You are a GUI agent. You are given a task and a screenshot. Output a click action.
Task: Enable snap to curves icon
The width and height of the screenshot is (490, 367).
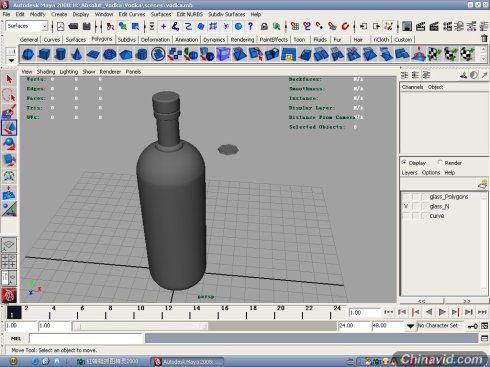(307, 26)
